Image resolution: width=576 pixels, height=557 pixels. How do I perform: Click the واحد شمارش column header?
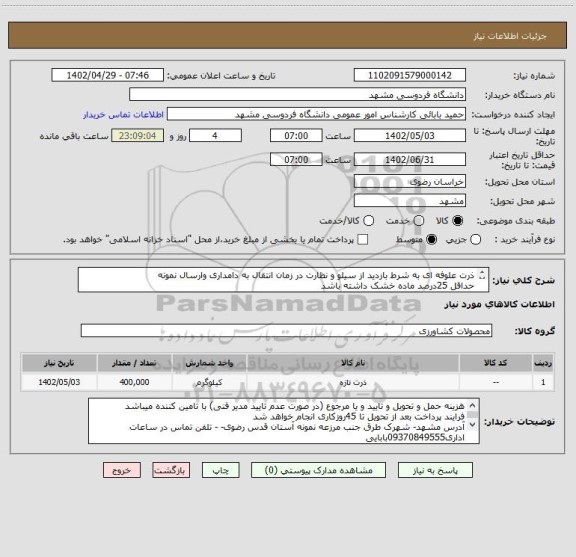pos(209,363)
